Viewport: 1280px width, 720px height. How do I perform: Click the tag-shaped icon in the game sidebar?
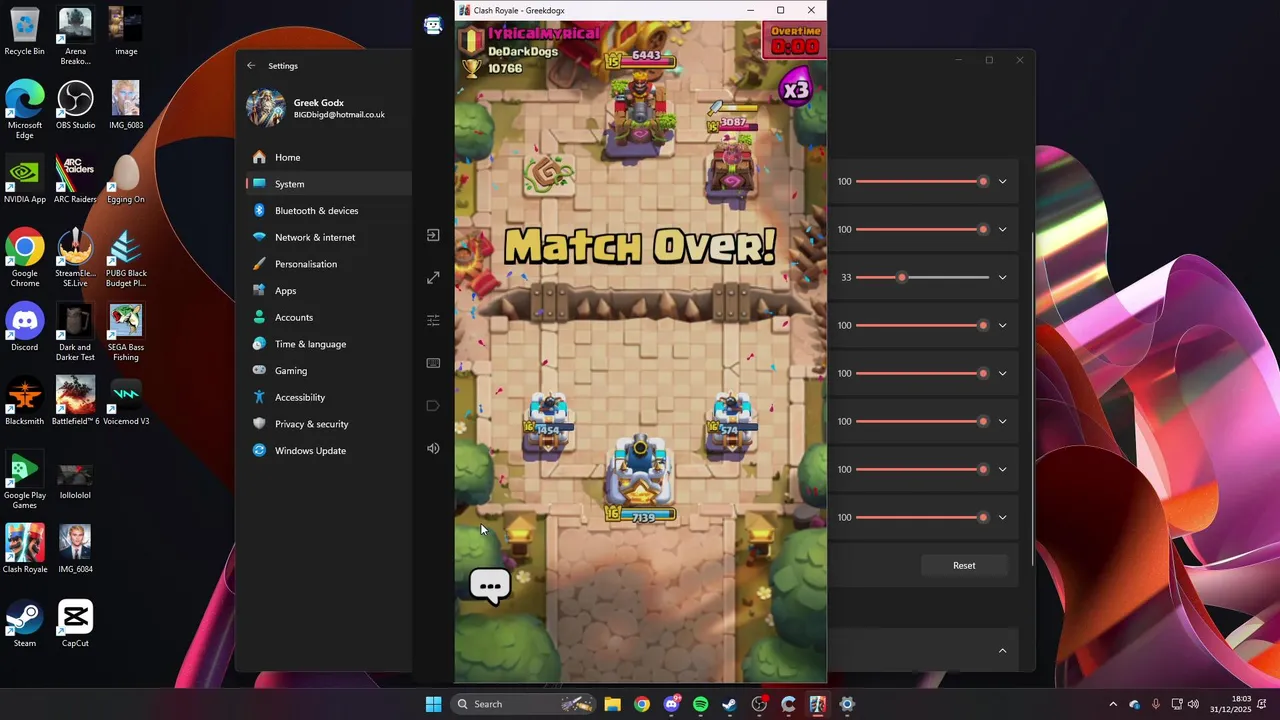pos(433,405)
